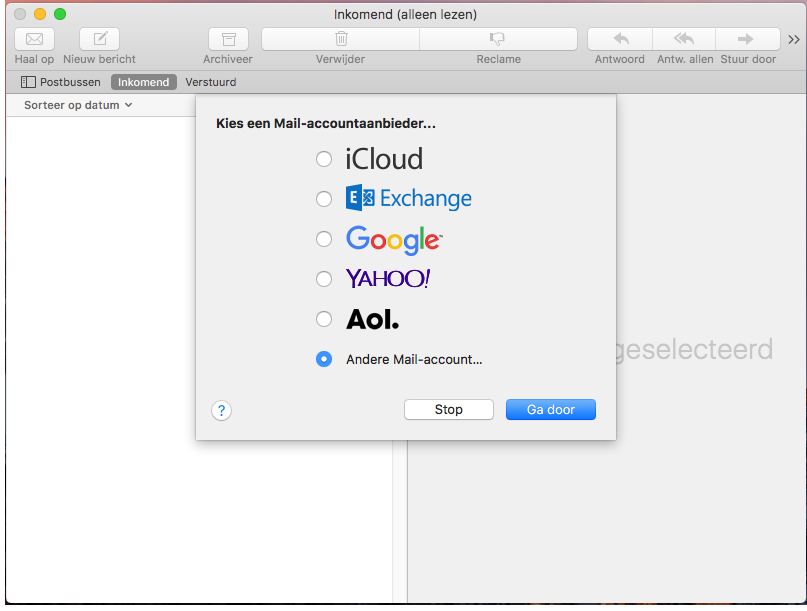807x611 pixels.
Task: Select the iCloud radio button
Action: [x=324, y=159]
